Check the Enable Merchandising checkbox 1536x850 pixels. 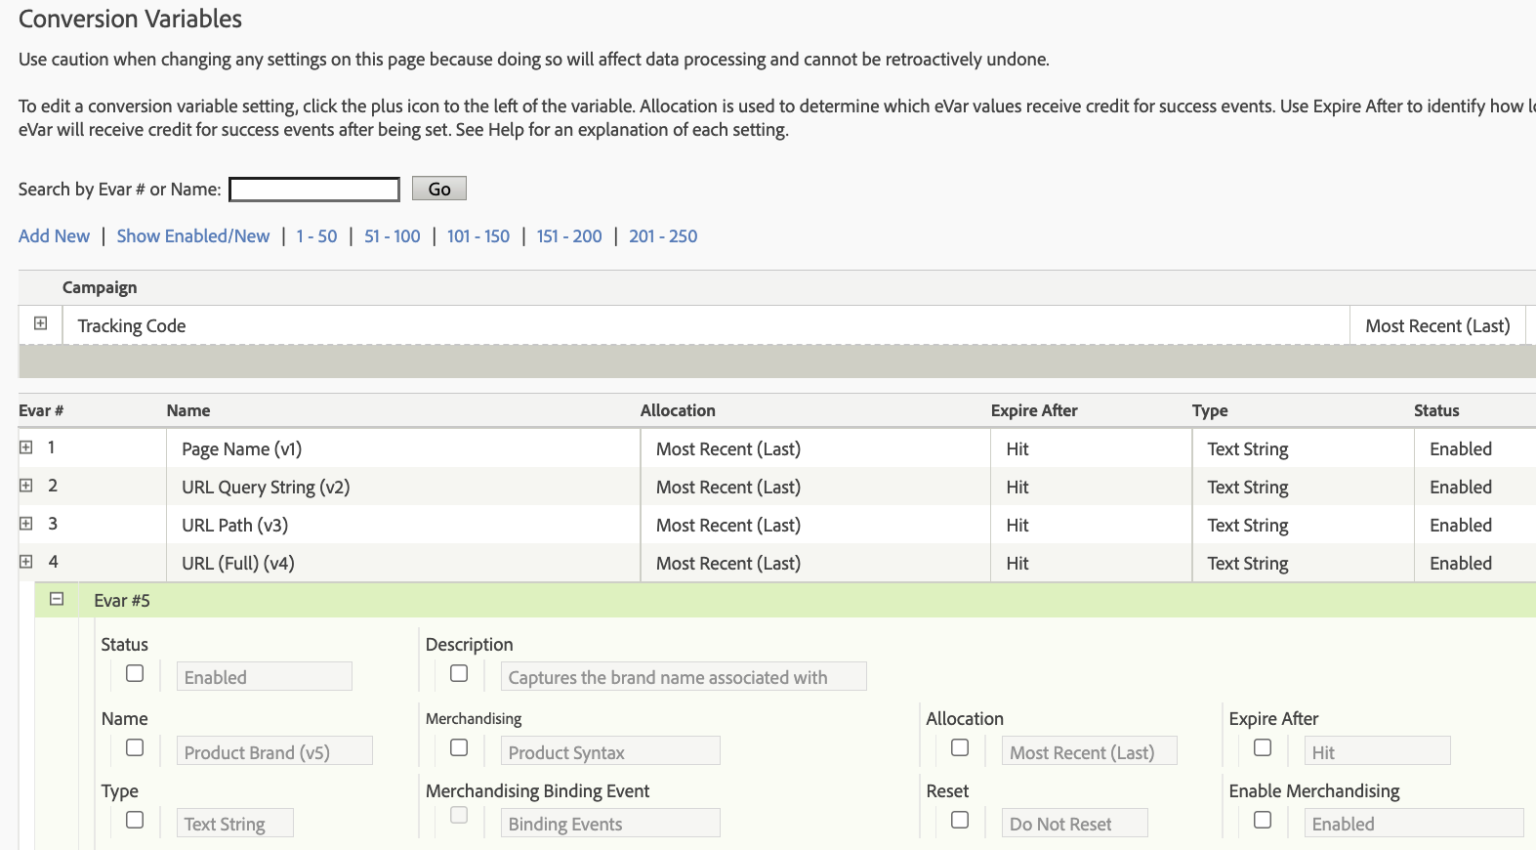pos(1263,820)
